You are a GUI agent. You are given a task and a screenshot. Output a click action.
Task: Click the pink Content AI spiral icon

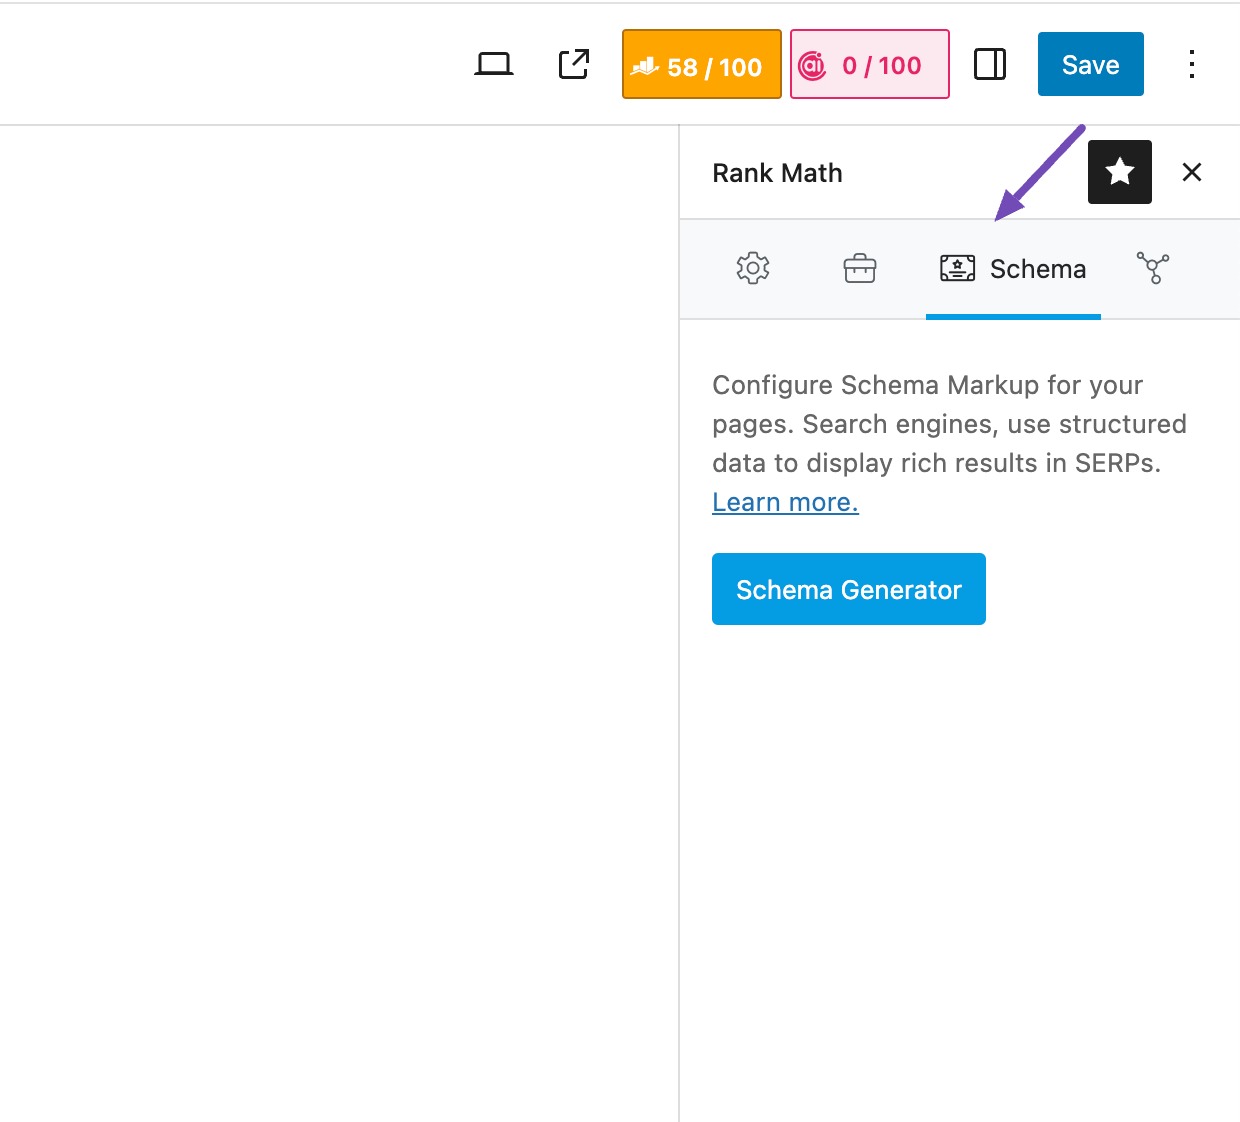(x=812, y=66)
